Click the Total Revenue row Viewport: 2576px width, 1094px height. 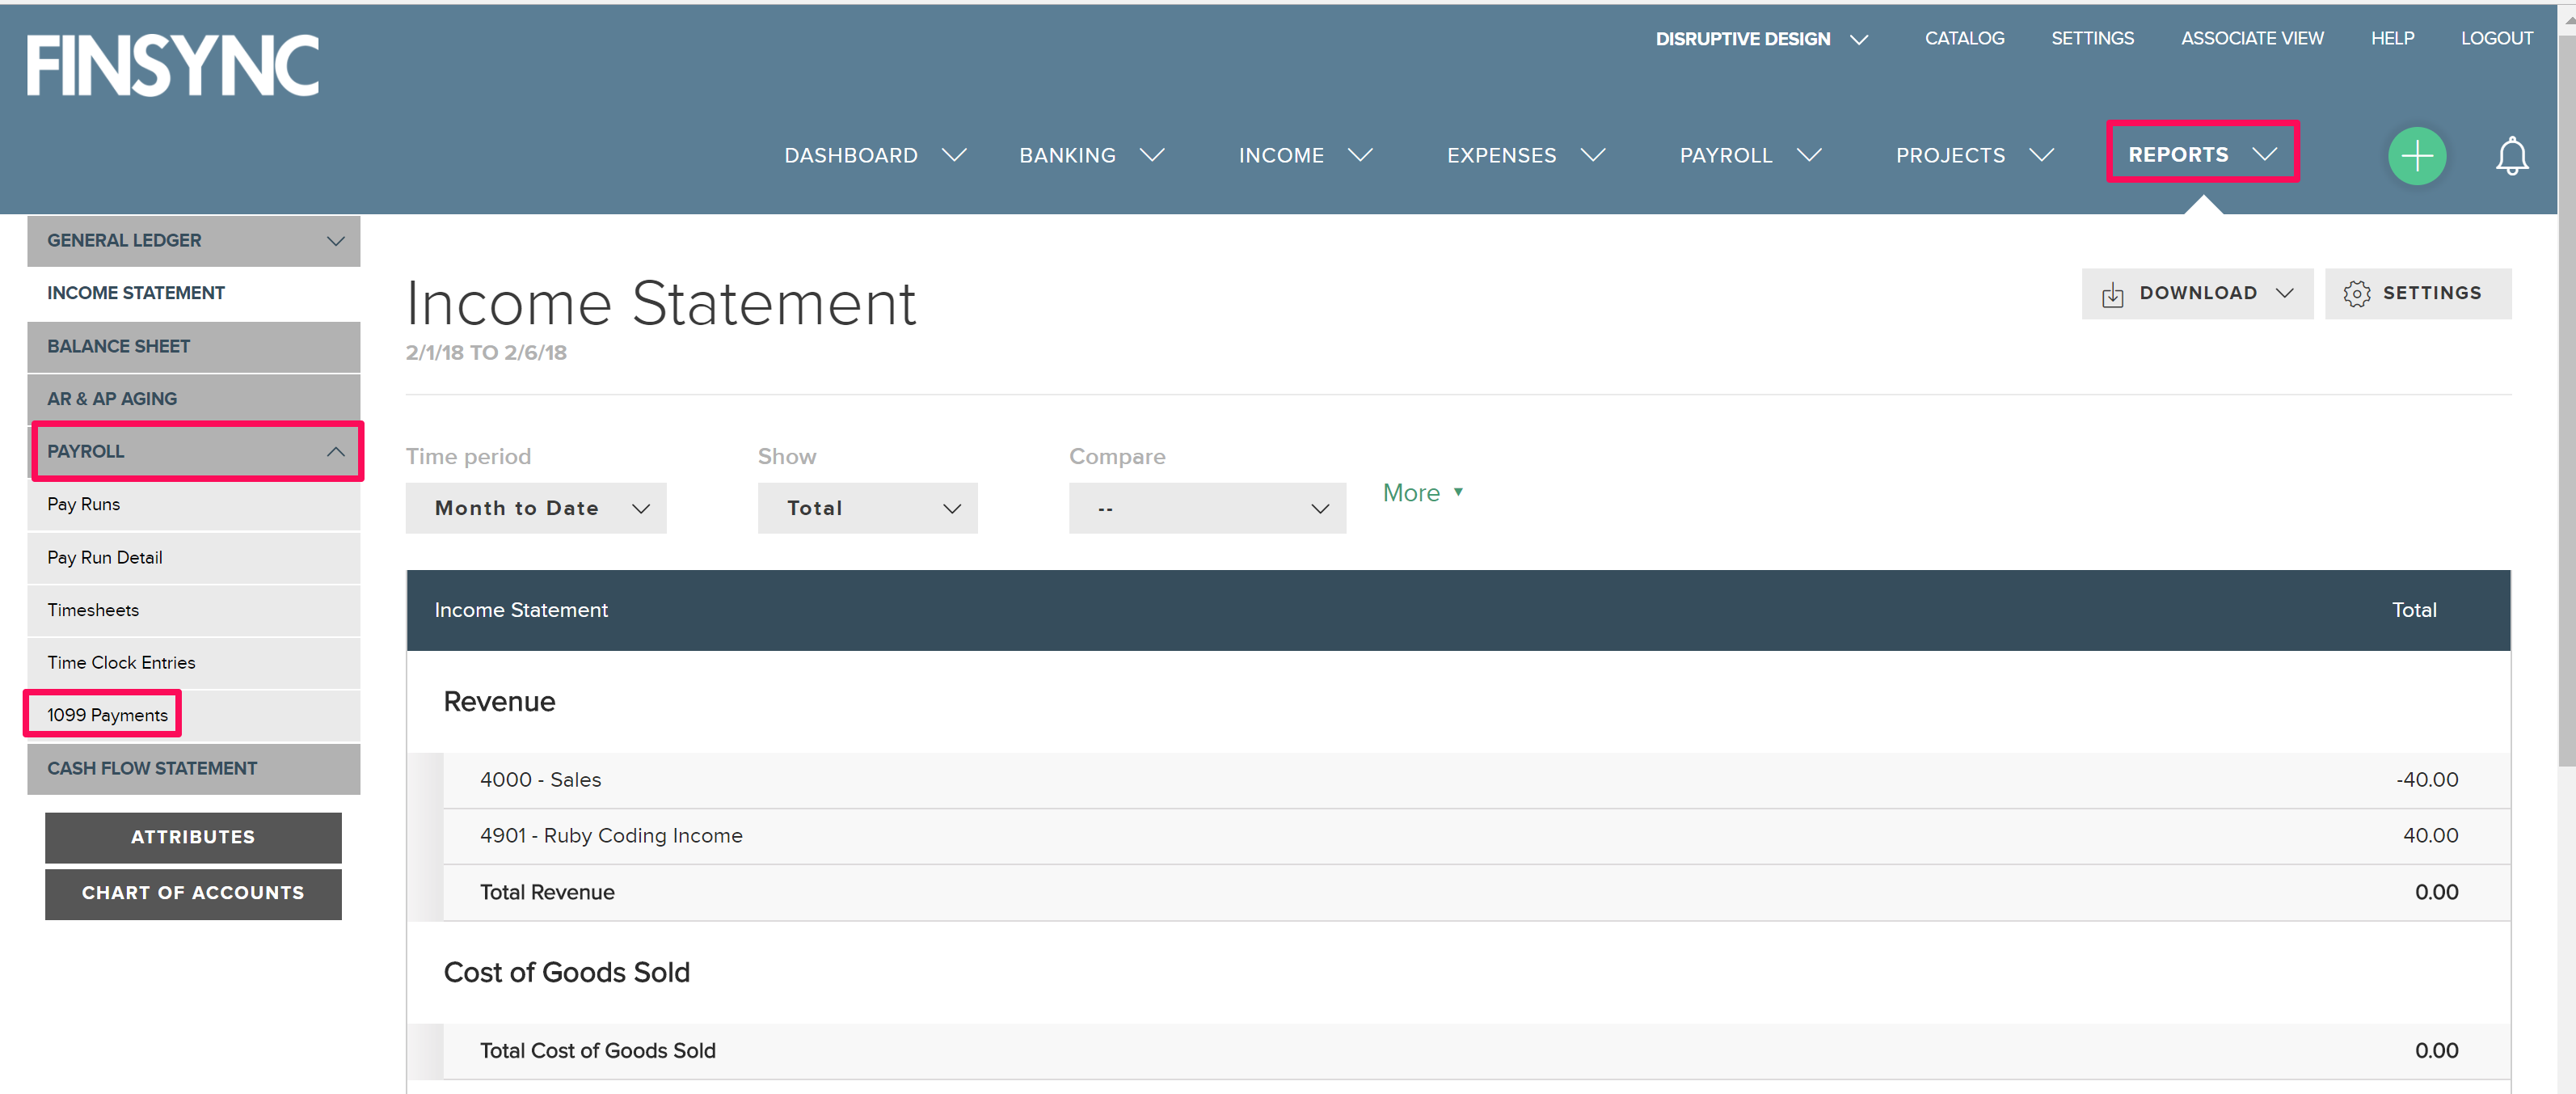click(1476, 892)
